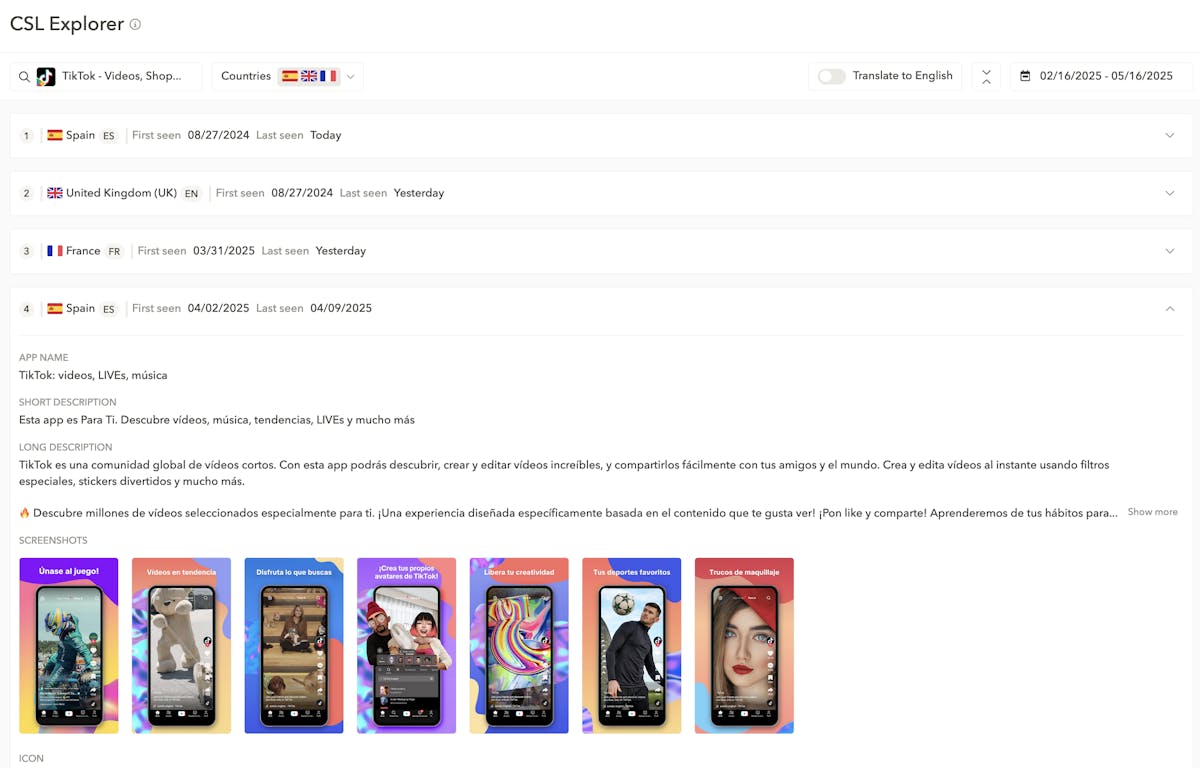Click Show more on long description
This screenshot has height=768, width=1200.
click(1152, 512)
